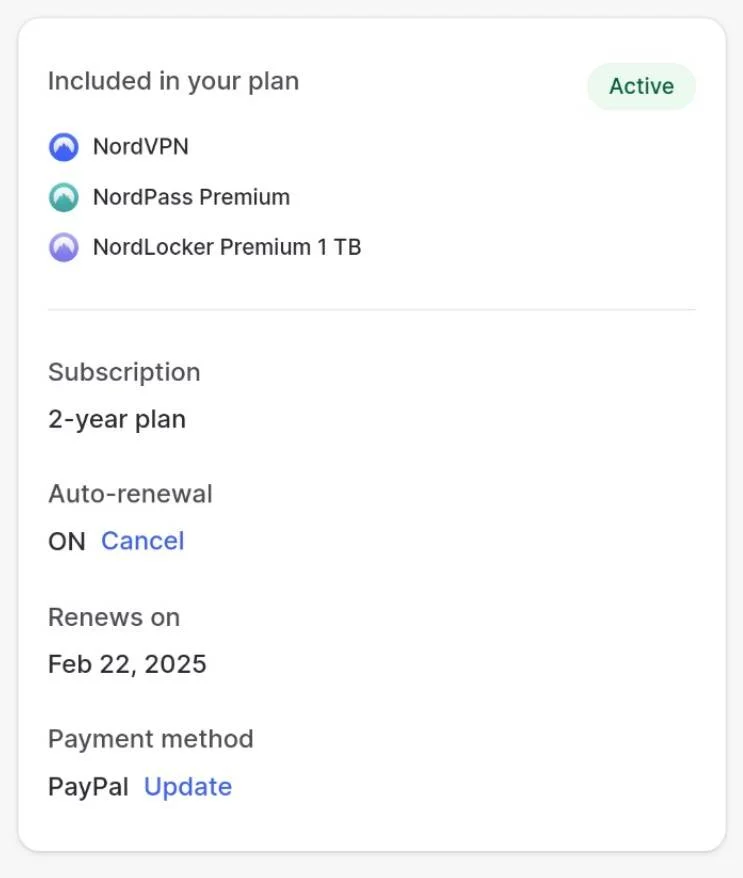743x878 pixels.
Task: Update the PayPal payment method
Action: 188,787
